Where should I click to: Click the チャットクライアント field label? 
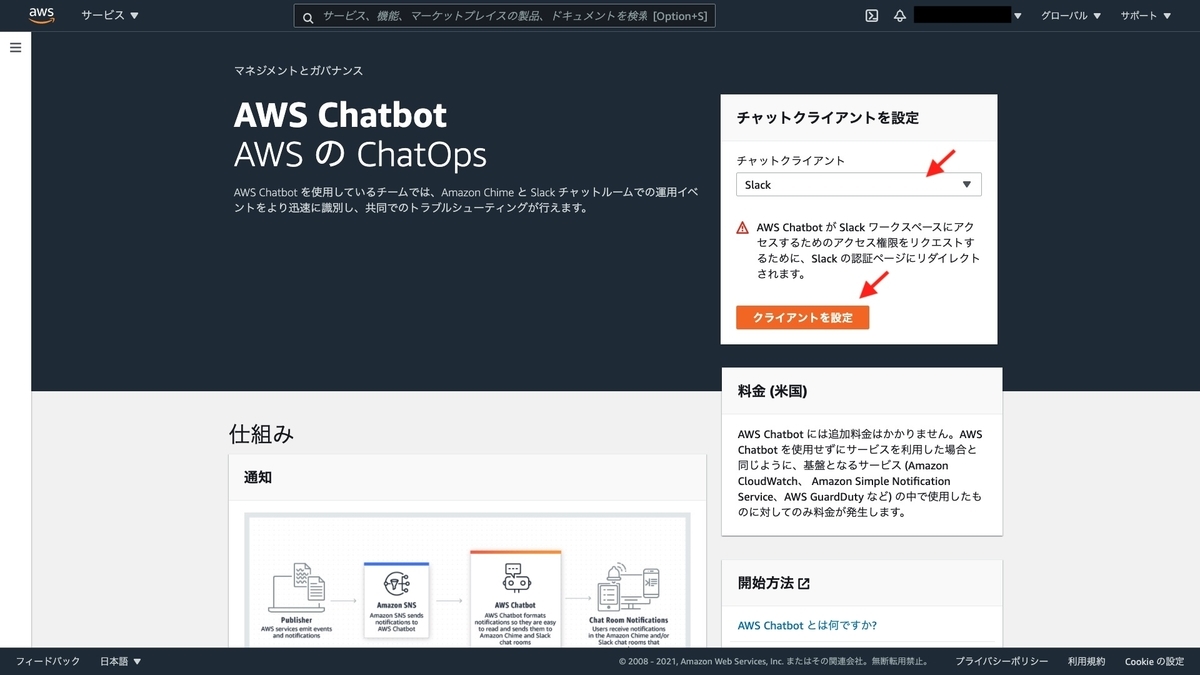(791, 160)
